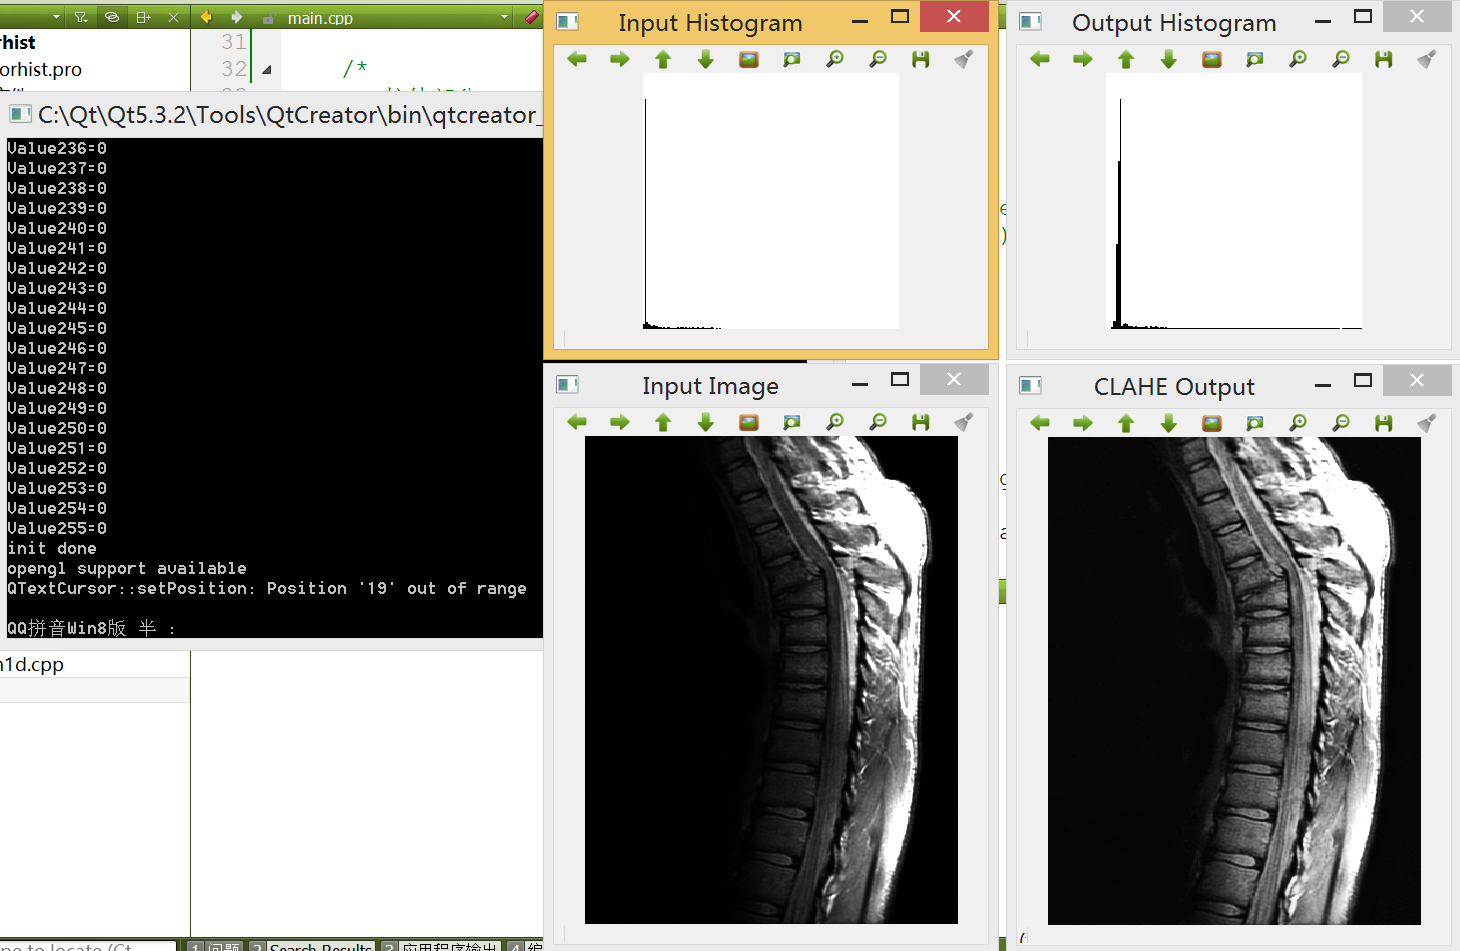This screenshot has height=951, width=1460.
Task: Click the spine MRI in Input Image window
Action: (x=771, y=680)
